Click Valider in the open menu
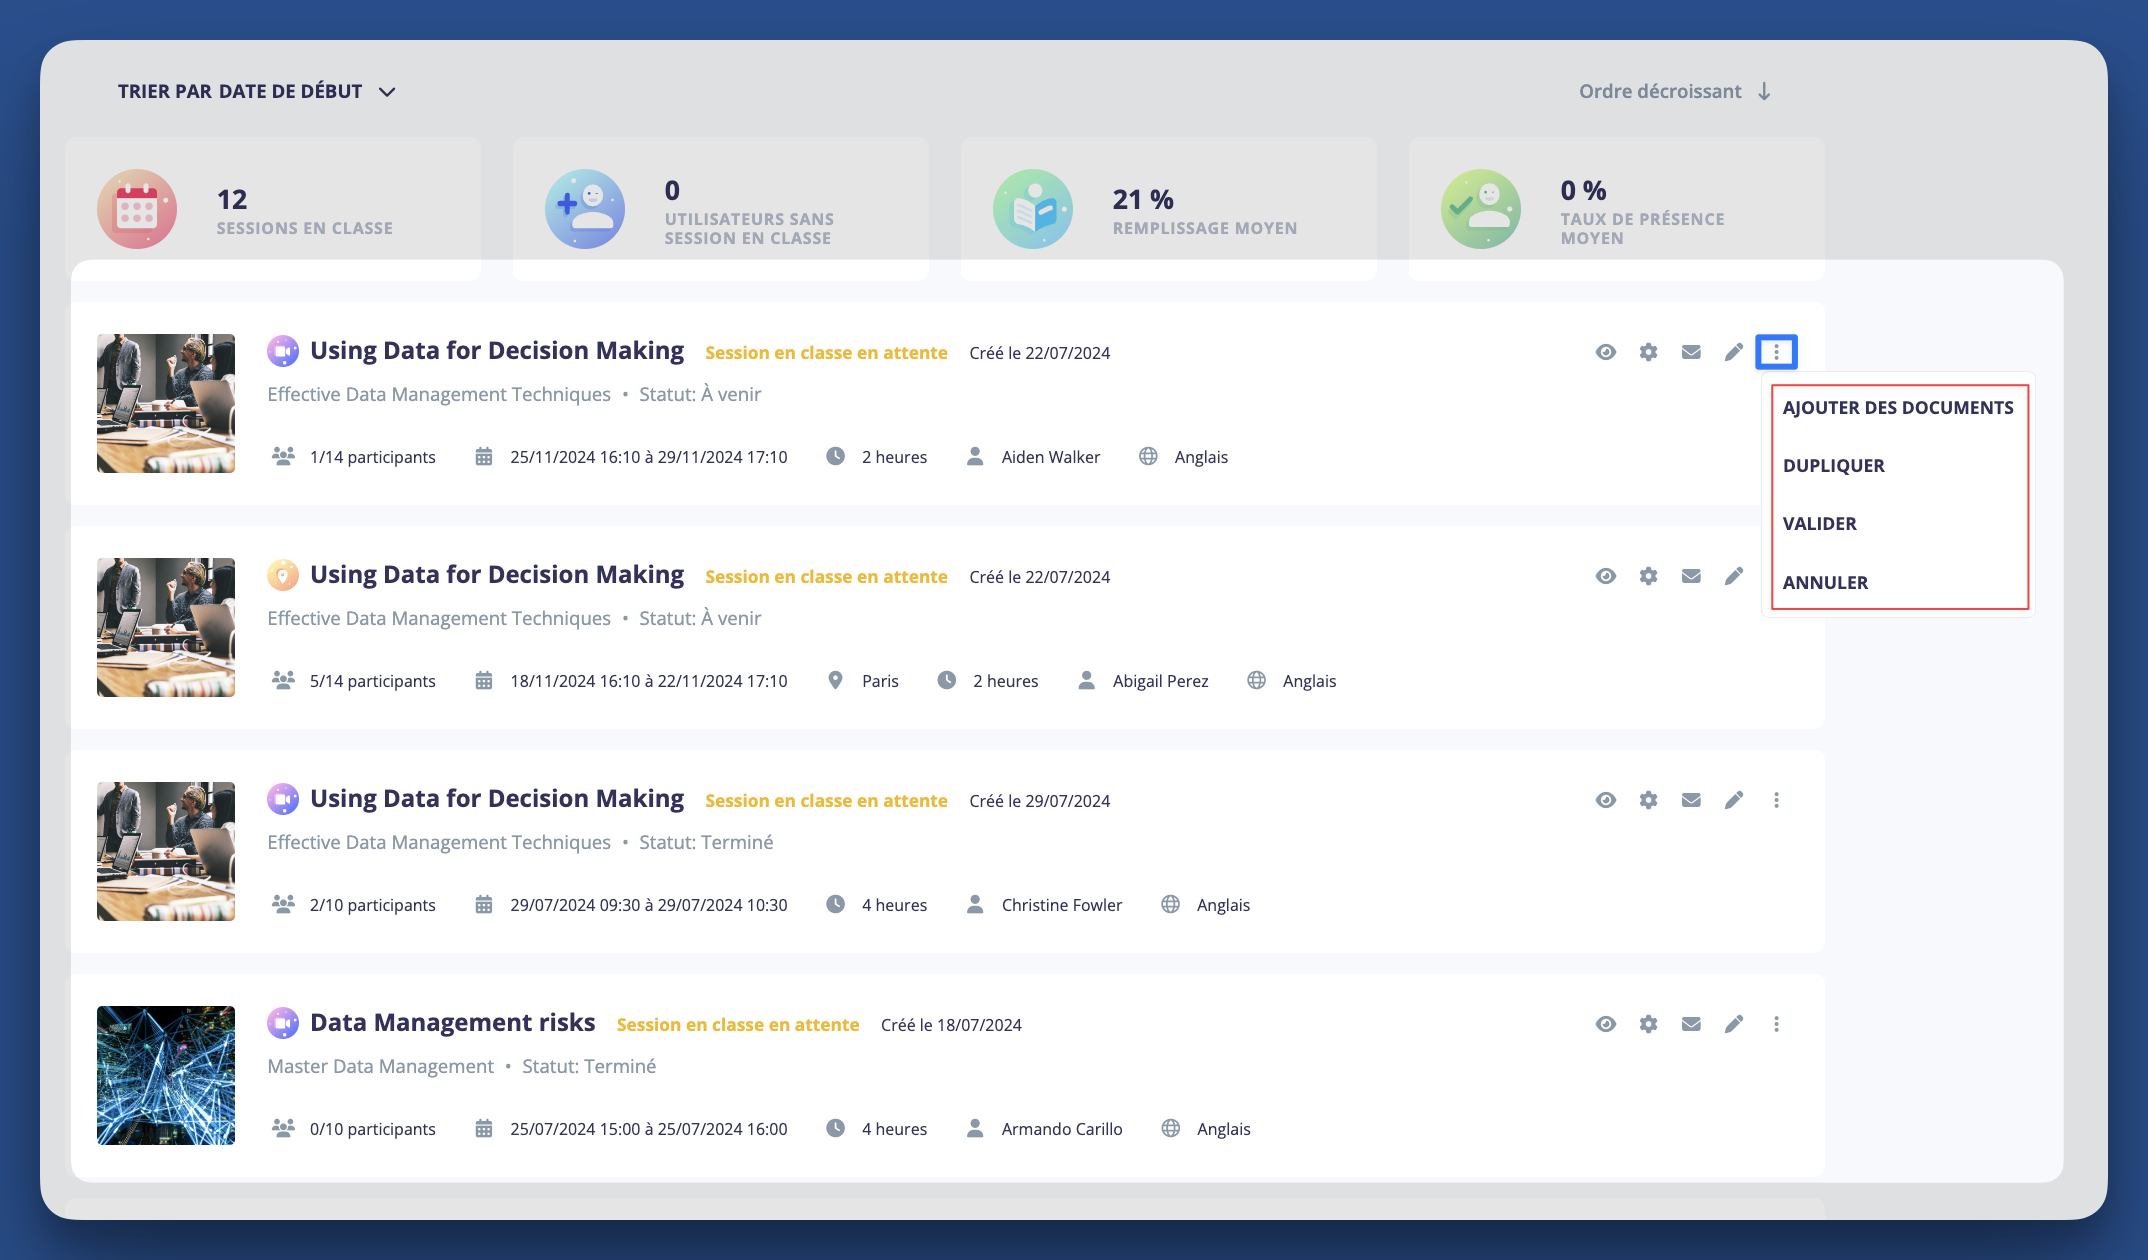This screenshot has height=1260, width=2148. 1819,524
